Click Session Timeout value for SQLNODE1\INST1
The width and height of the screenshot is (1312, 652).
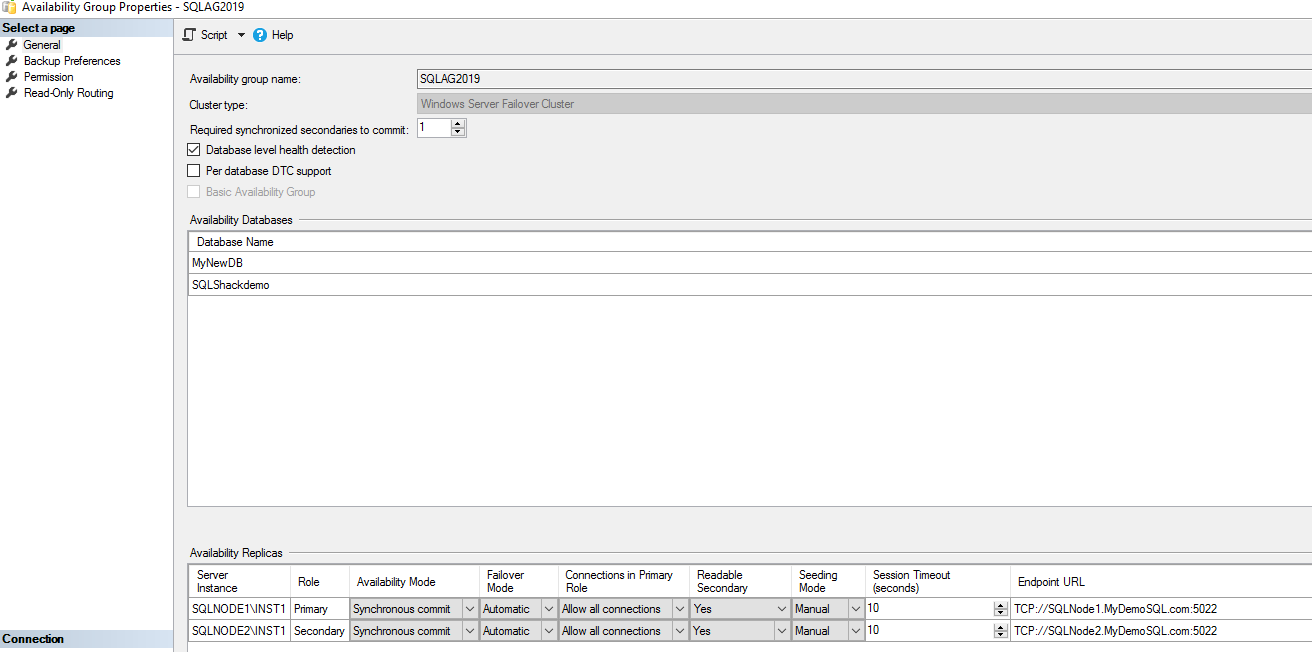(928, 609)
